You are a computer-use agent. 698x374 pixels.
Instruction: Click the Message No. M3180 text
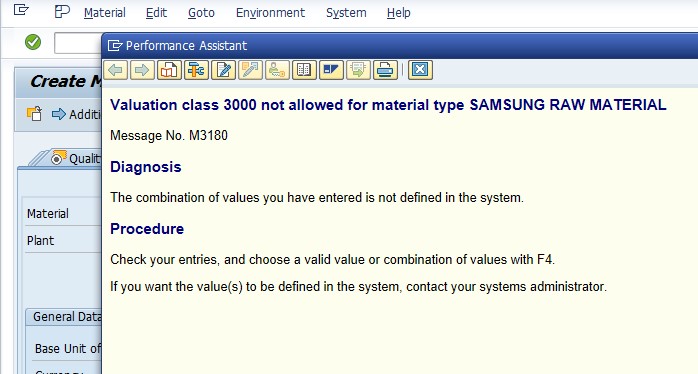(x=169, y=135)
